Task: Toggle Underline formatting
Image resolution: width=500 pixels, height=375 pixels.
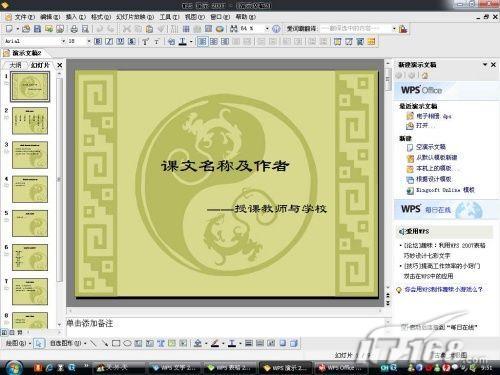Action: (120, 41)
